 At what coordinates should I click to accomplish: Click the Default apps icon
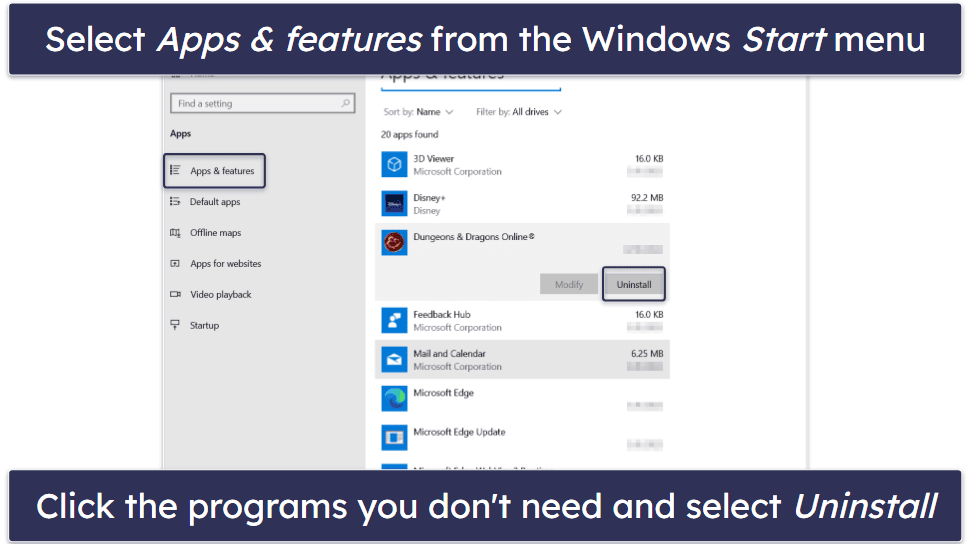175,201
